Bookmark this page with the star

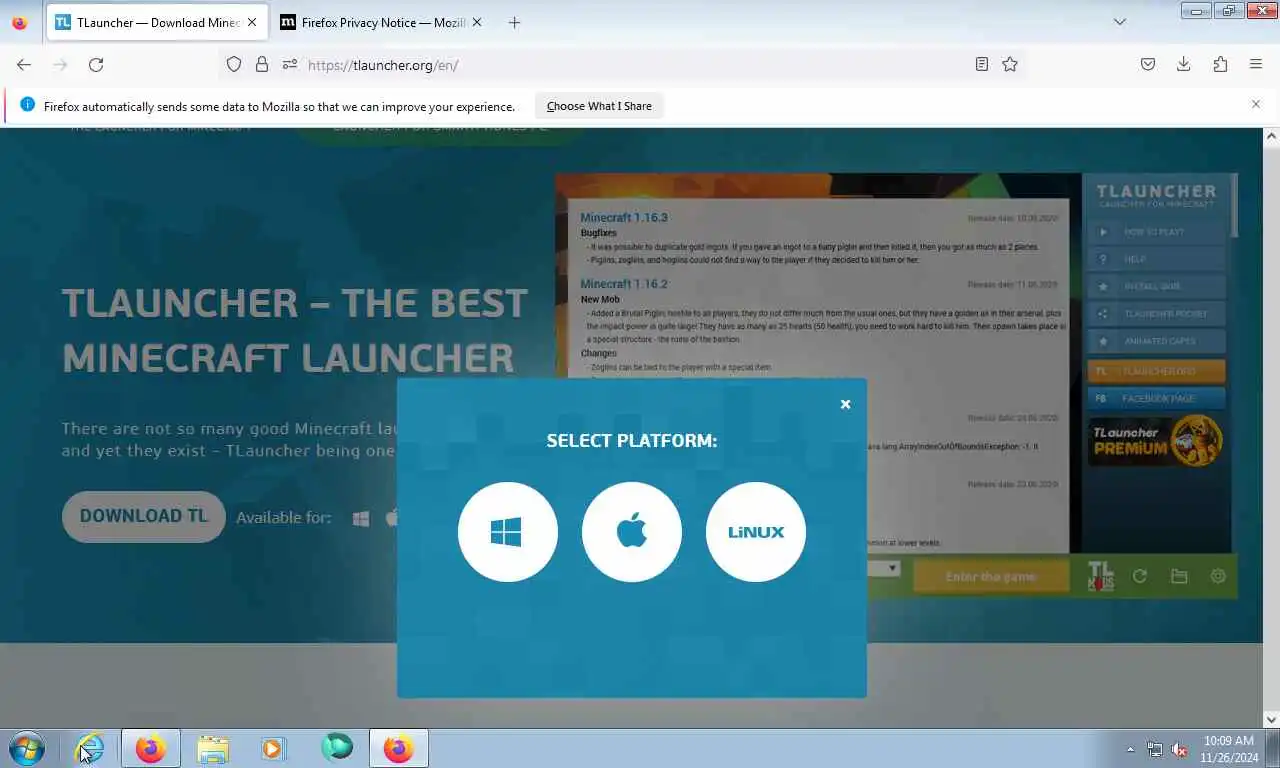[1010, 64]
